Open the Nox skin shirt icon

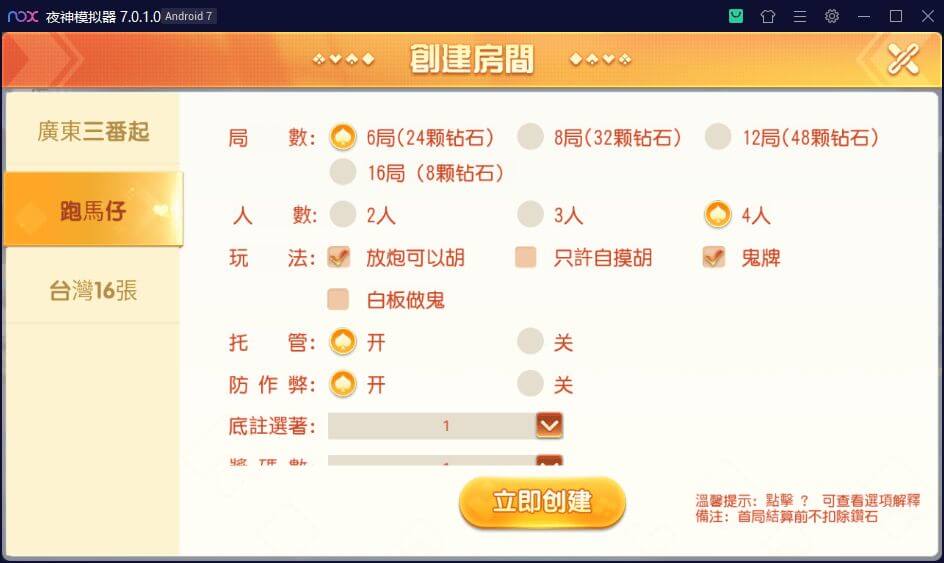(768, 16)
